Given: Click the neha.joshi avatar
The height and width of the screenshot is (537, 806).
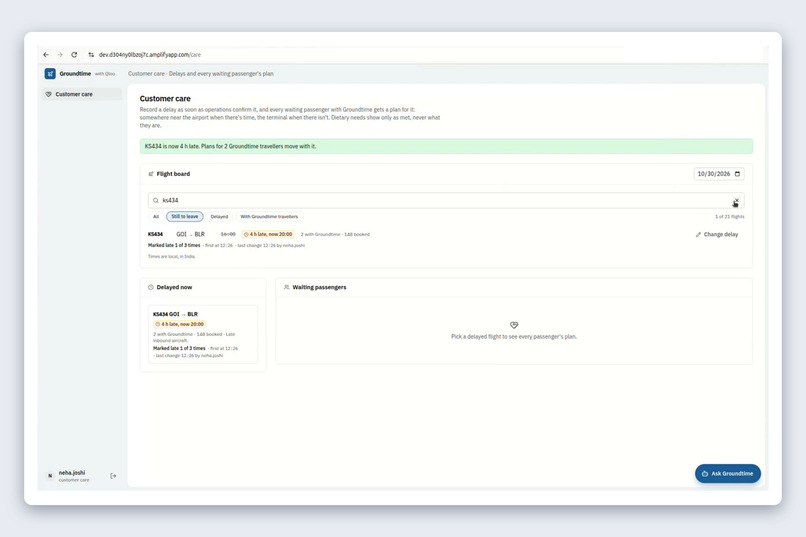Looking at the screenshot, I should click(x=50, y=476).
